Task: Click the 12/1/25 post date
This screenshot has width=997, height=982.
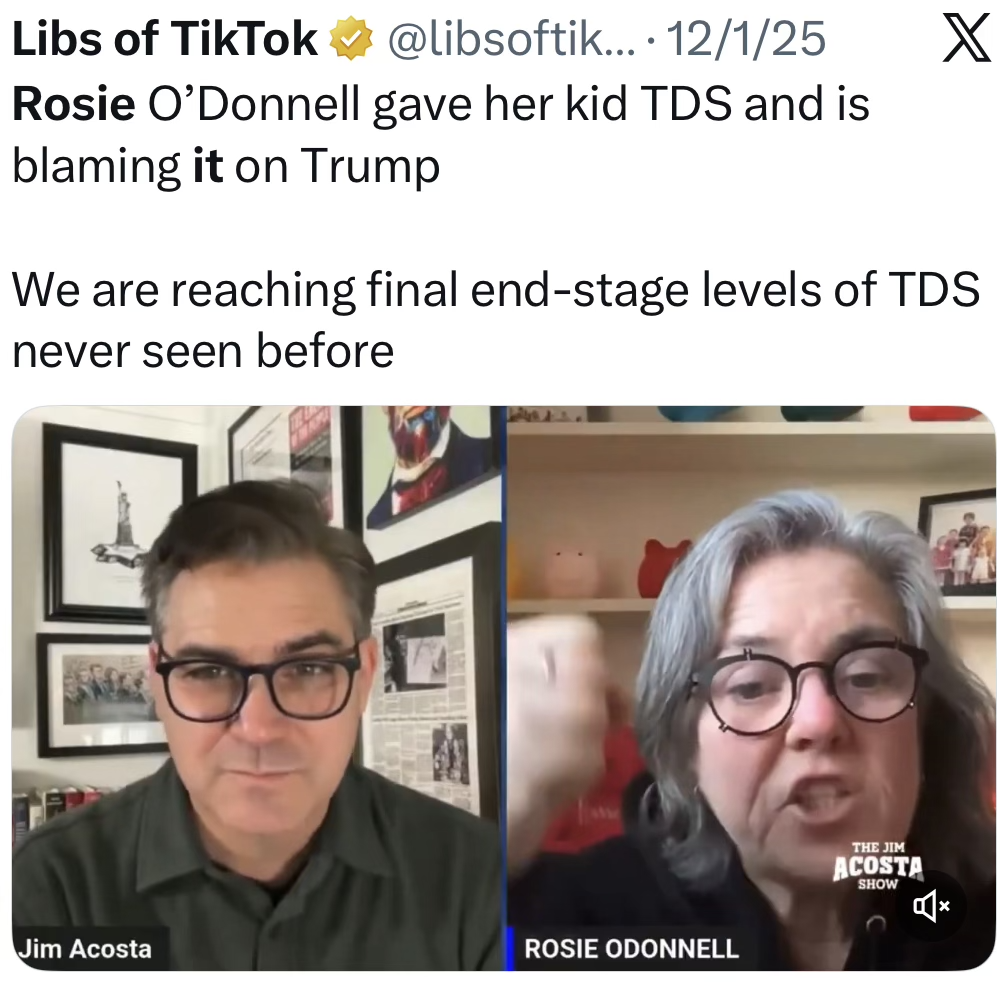Action: [x=746, y=39]
